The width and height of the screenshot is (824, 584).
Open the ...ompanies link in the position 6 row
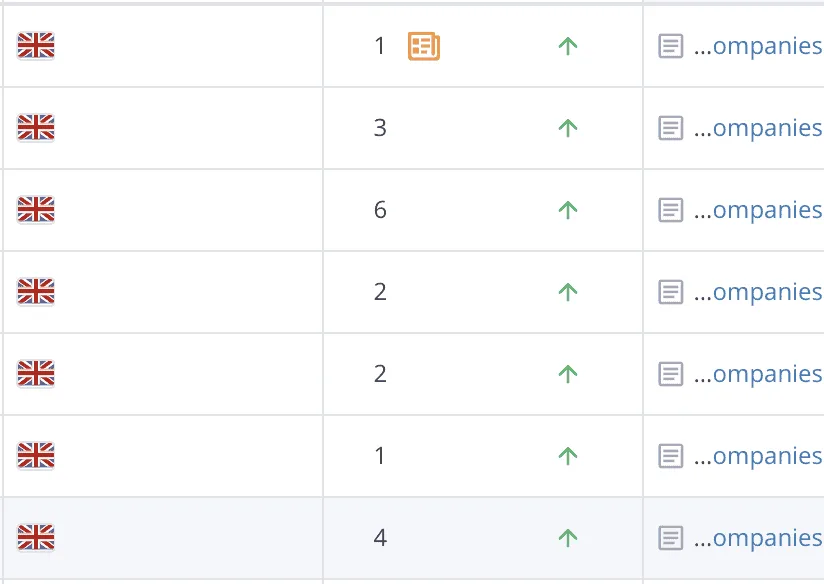[x=758, y=210]
